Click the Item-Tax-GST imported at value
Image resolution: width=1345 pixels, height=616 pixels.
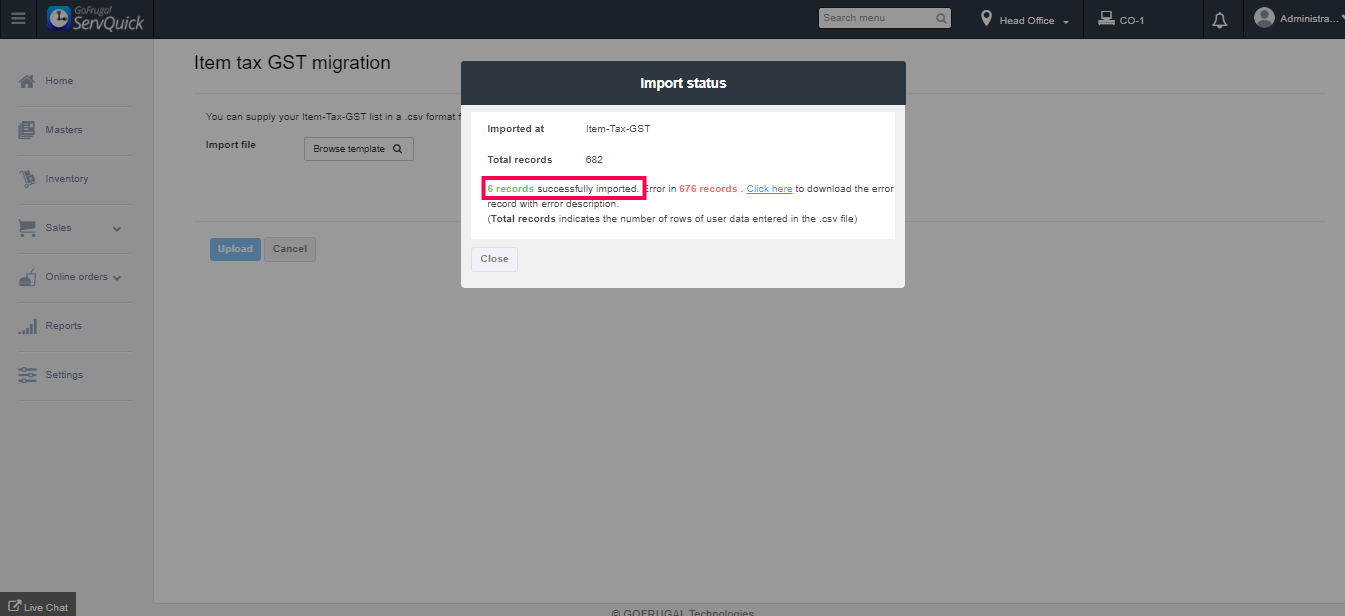pyautogui.click(x=618, y=129)
